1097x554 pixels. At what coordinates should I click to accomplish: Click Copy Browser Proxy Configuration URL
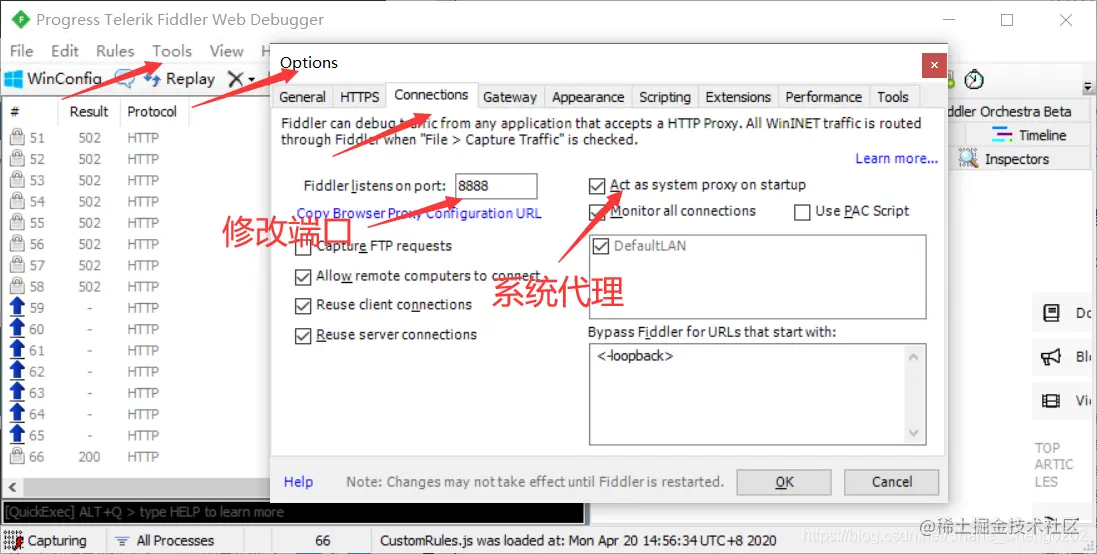point(419,213)
